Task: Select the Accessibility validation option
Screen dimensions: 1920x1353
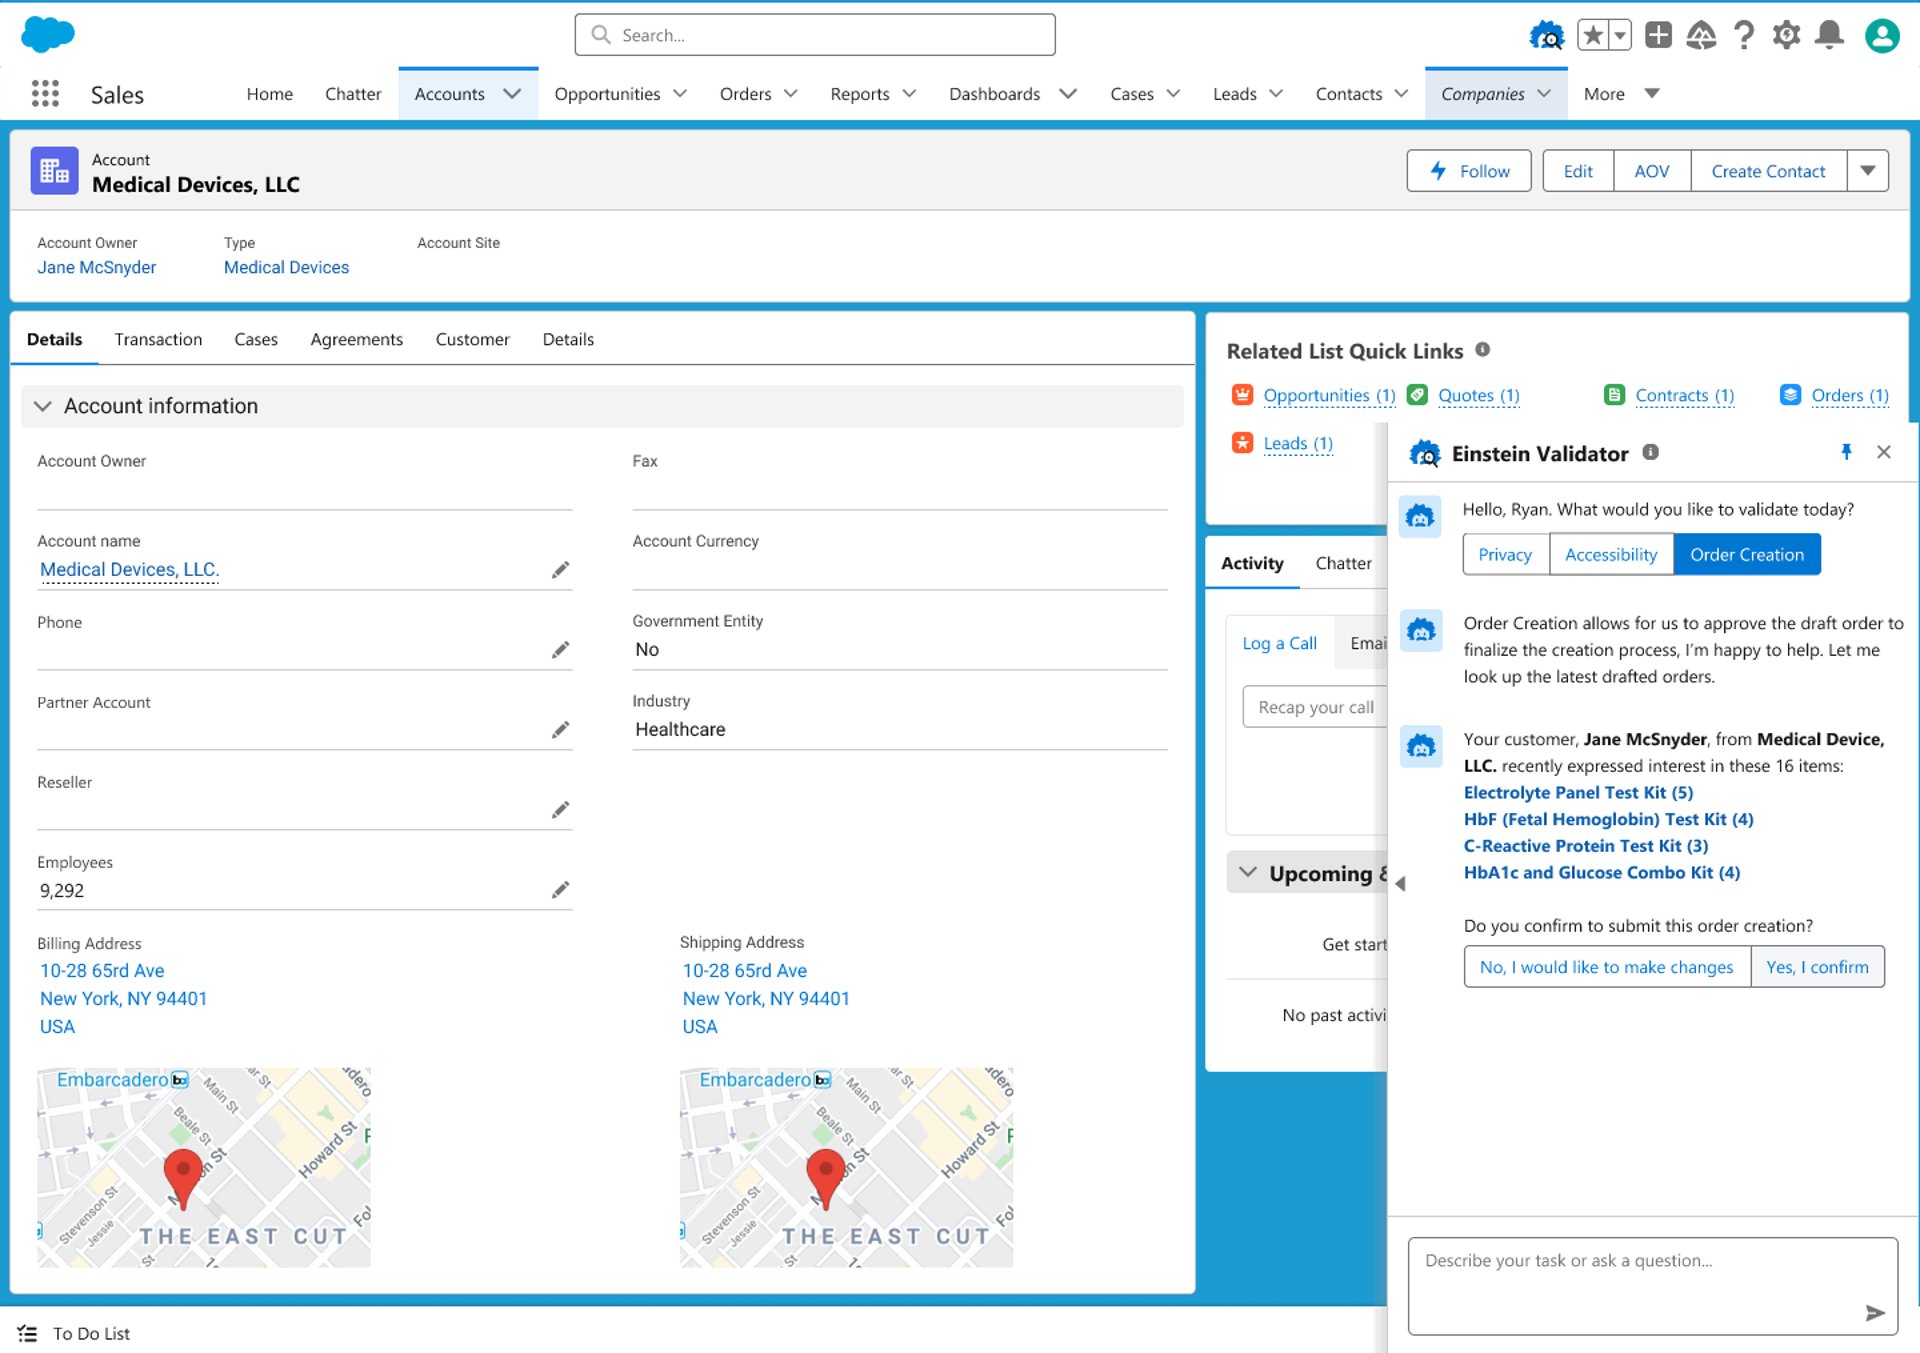Action: [1610, 555]
